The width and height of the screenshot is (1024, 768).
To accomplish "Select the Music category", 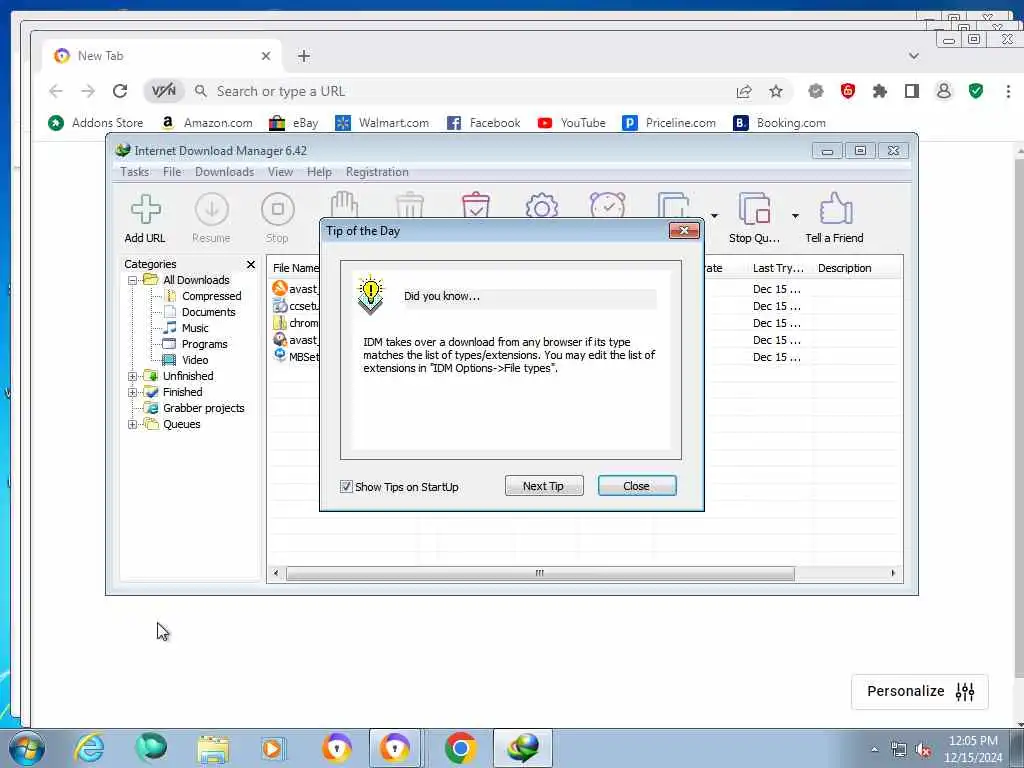I will 195,328.
